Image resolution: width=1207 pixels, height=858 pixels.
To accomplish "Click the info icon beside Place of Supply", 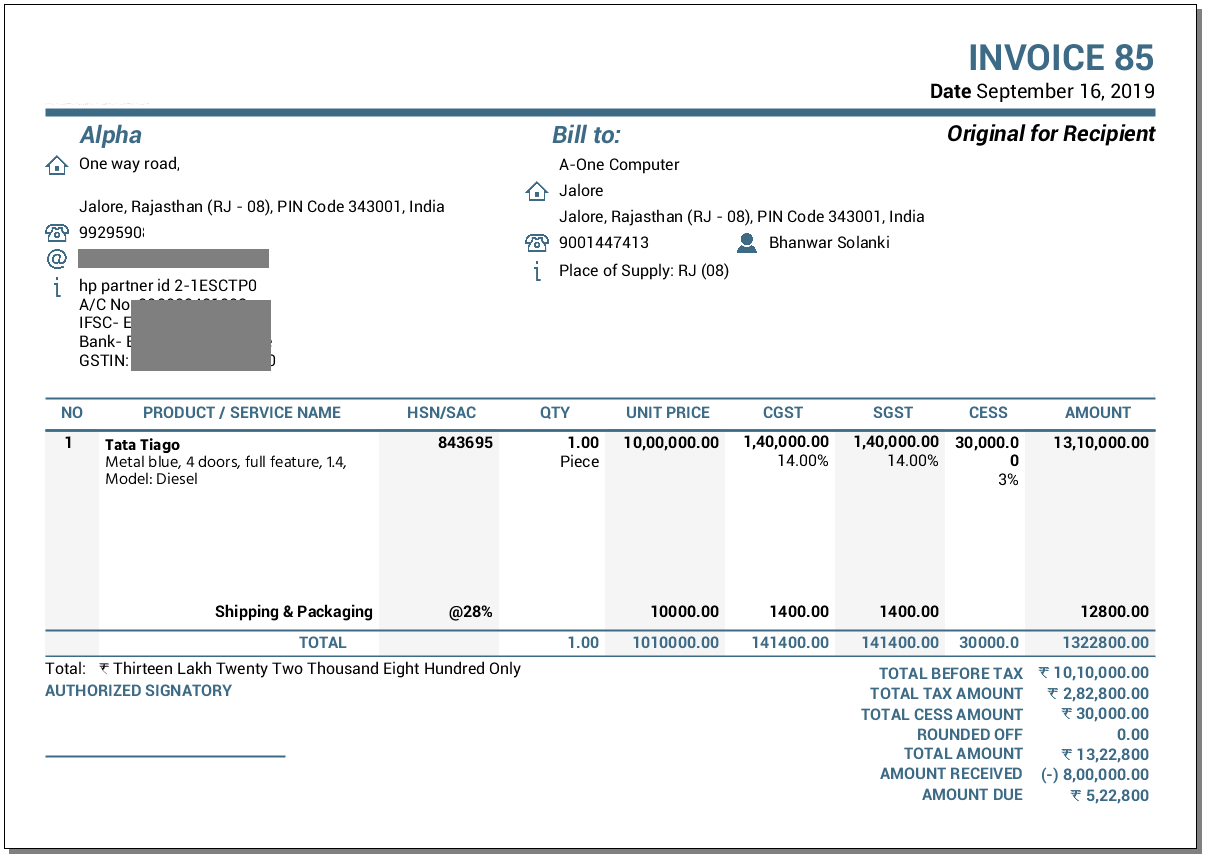I will (537, 271).
